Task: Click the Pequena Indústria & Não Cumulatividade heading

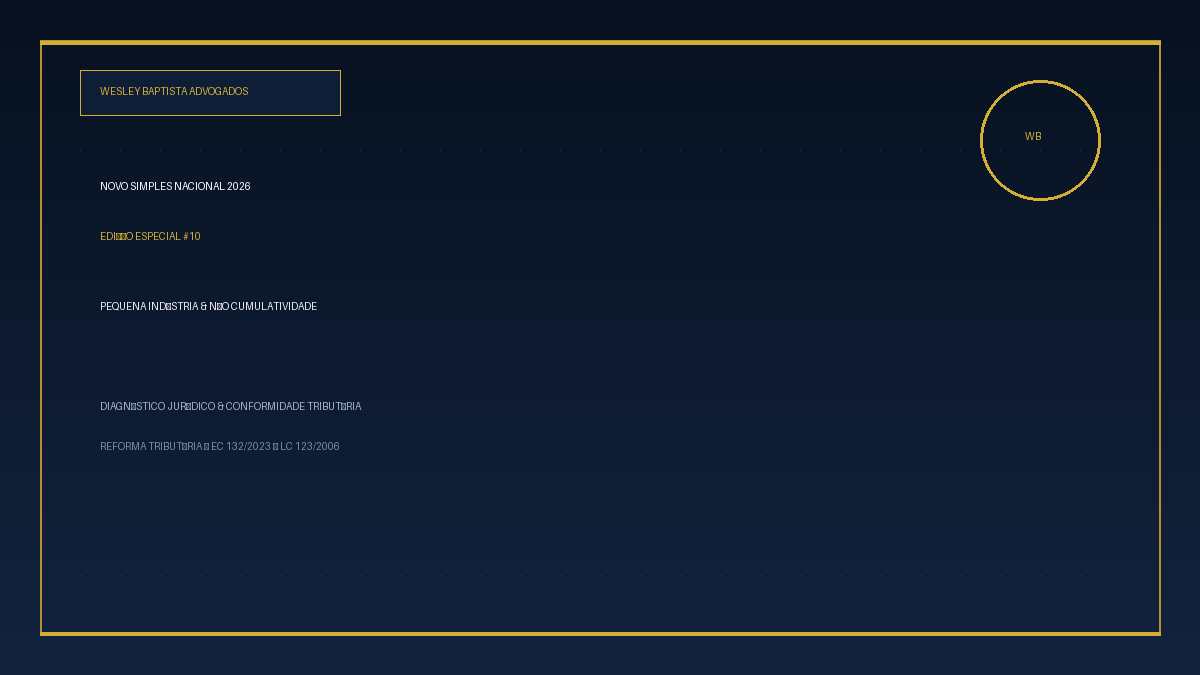Action: [x=208, y=307]
